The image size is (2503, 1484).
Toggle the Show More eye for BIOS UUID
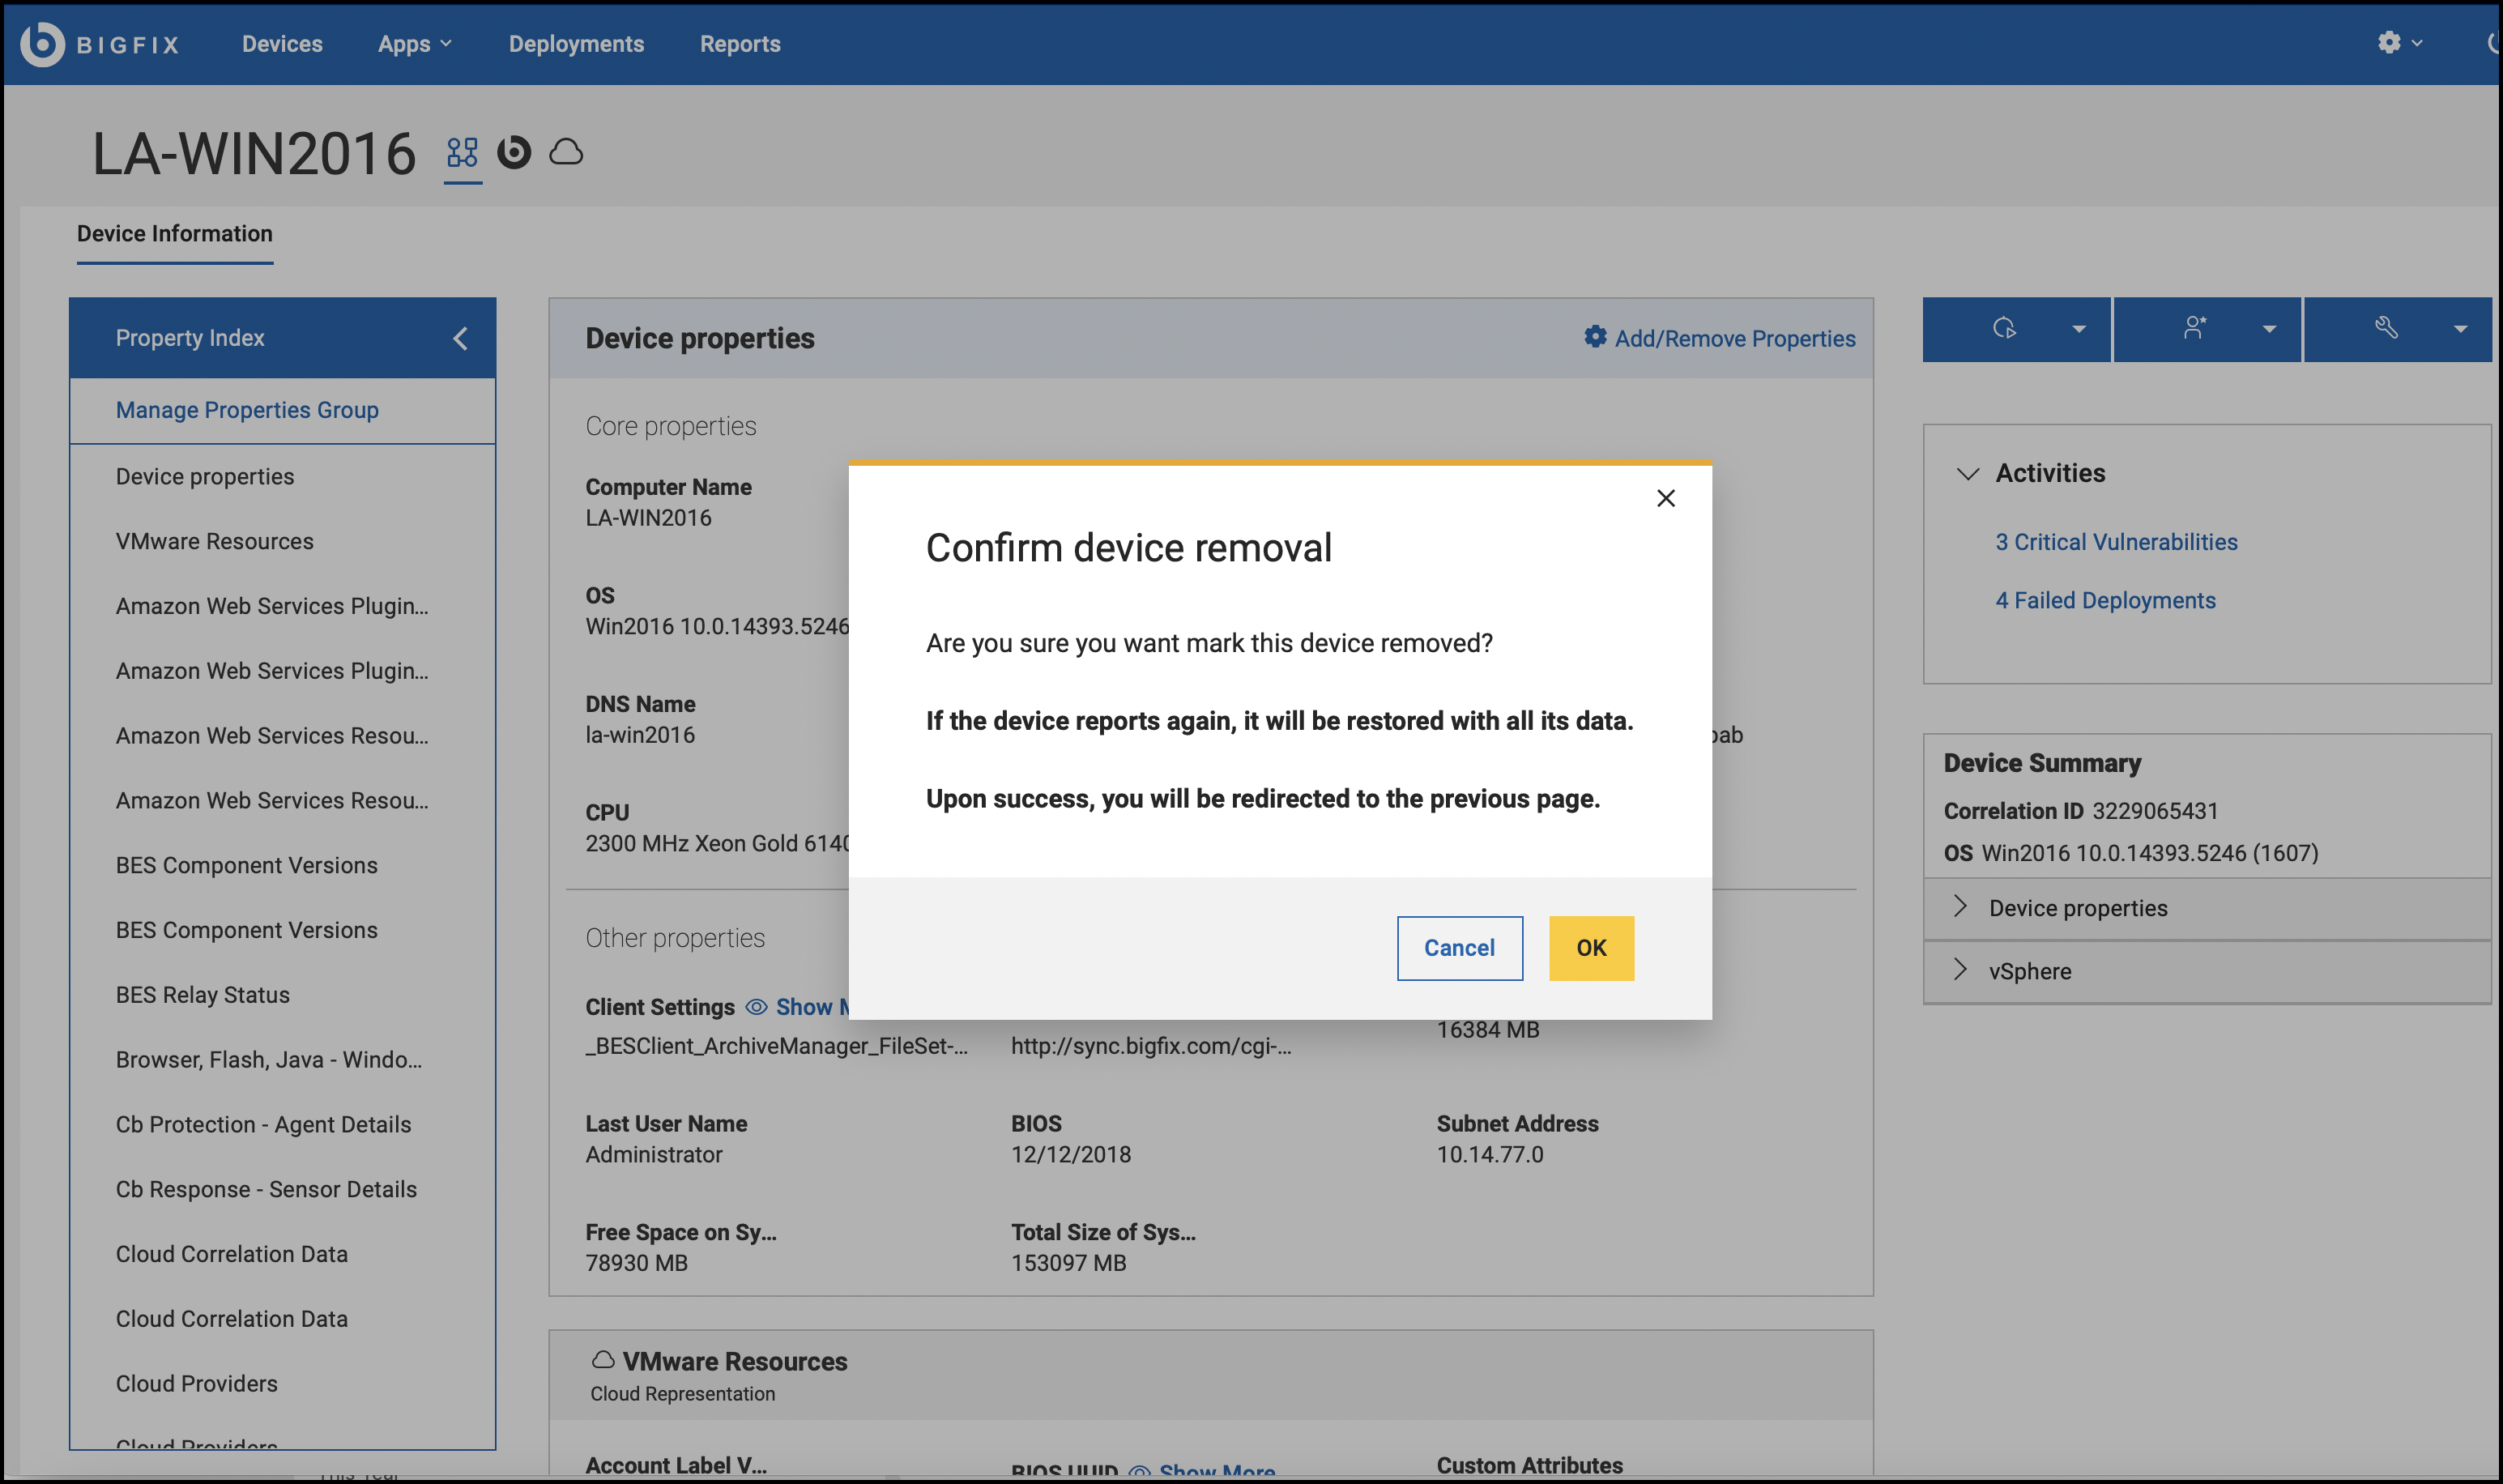(x=1139, y=1472)
